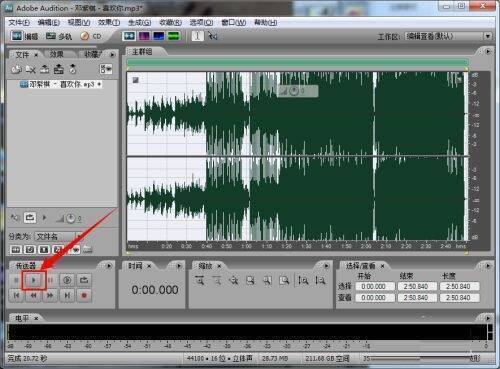The height and width of the screenshot is (369, 500).
Task: Open Zoom panel flyout menu
Action: click(326, 266)
